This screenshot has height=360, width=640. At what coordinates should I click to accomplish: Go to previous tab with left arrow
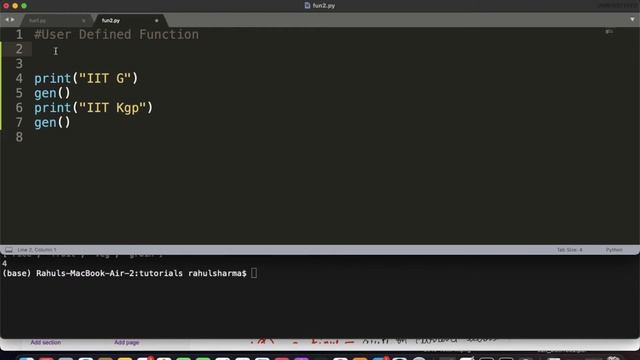point(7,20)
